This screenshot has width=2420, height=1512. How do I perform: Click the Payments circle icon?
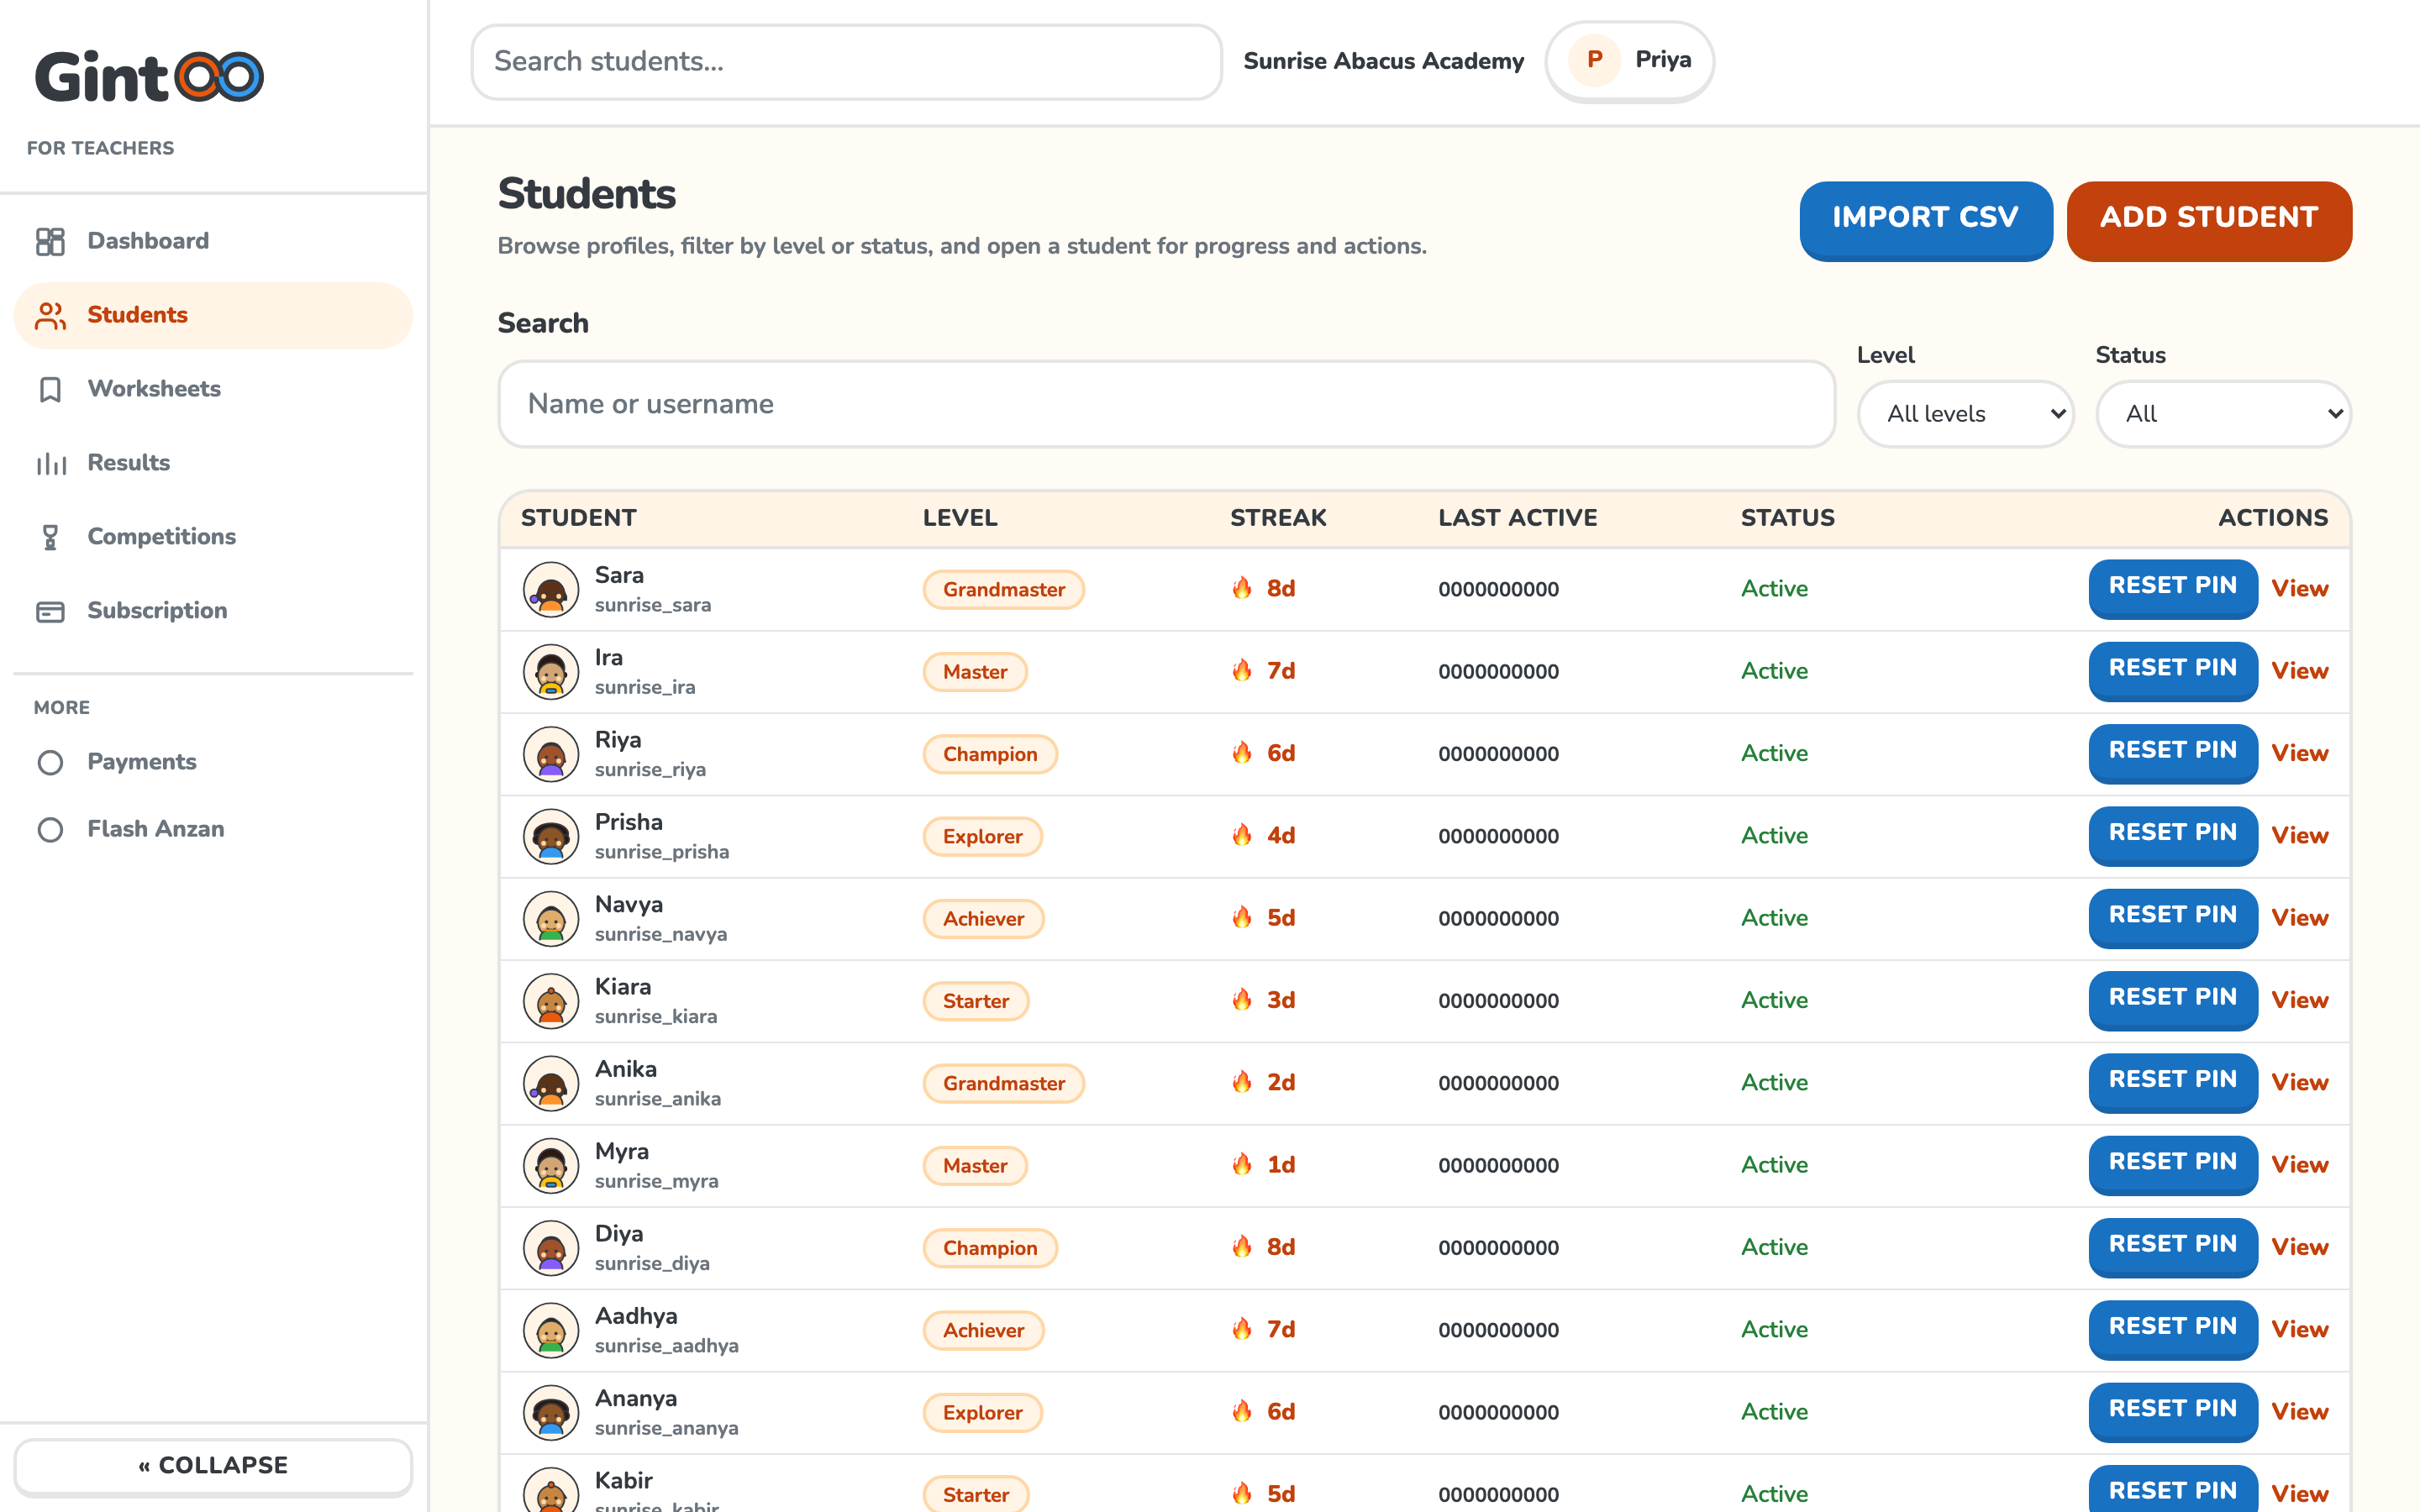click(x=50, y=762)
